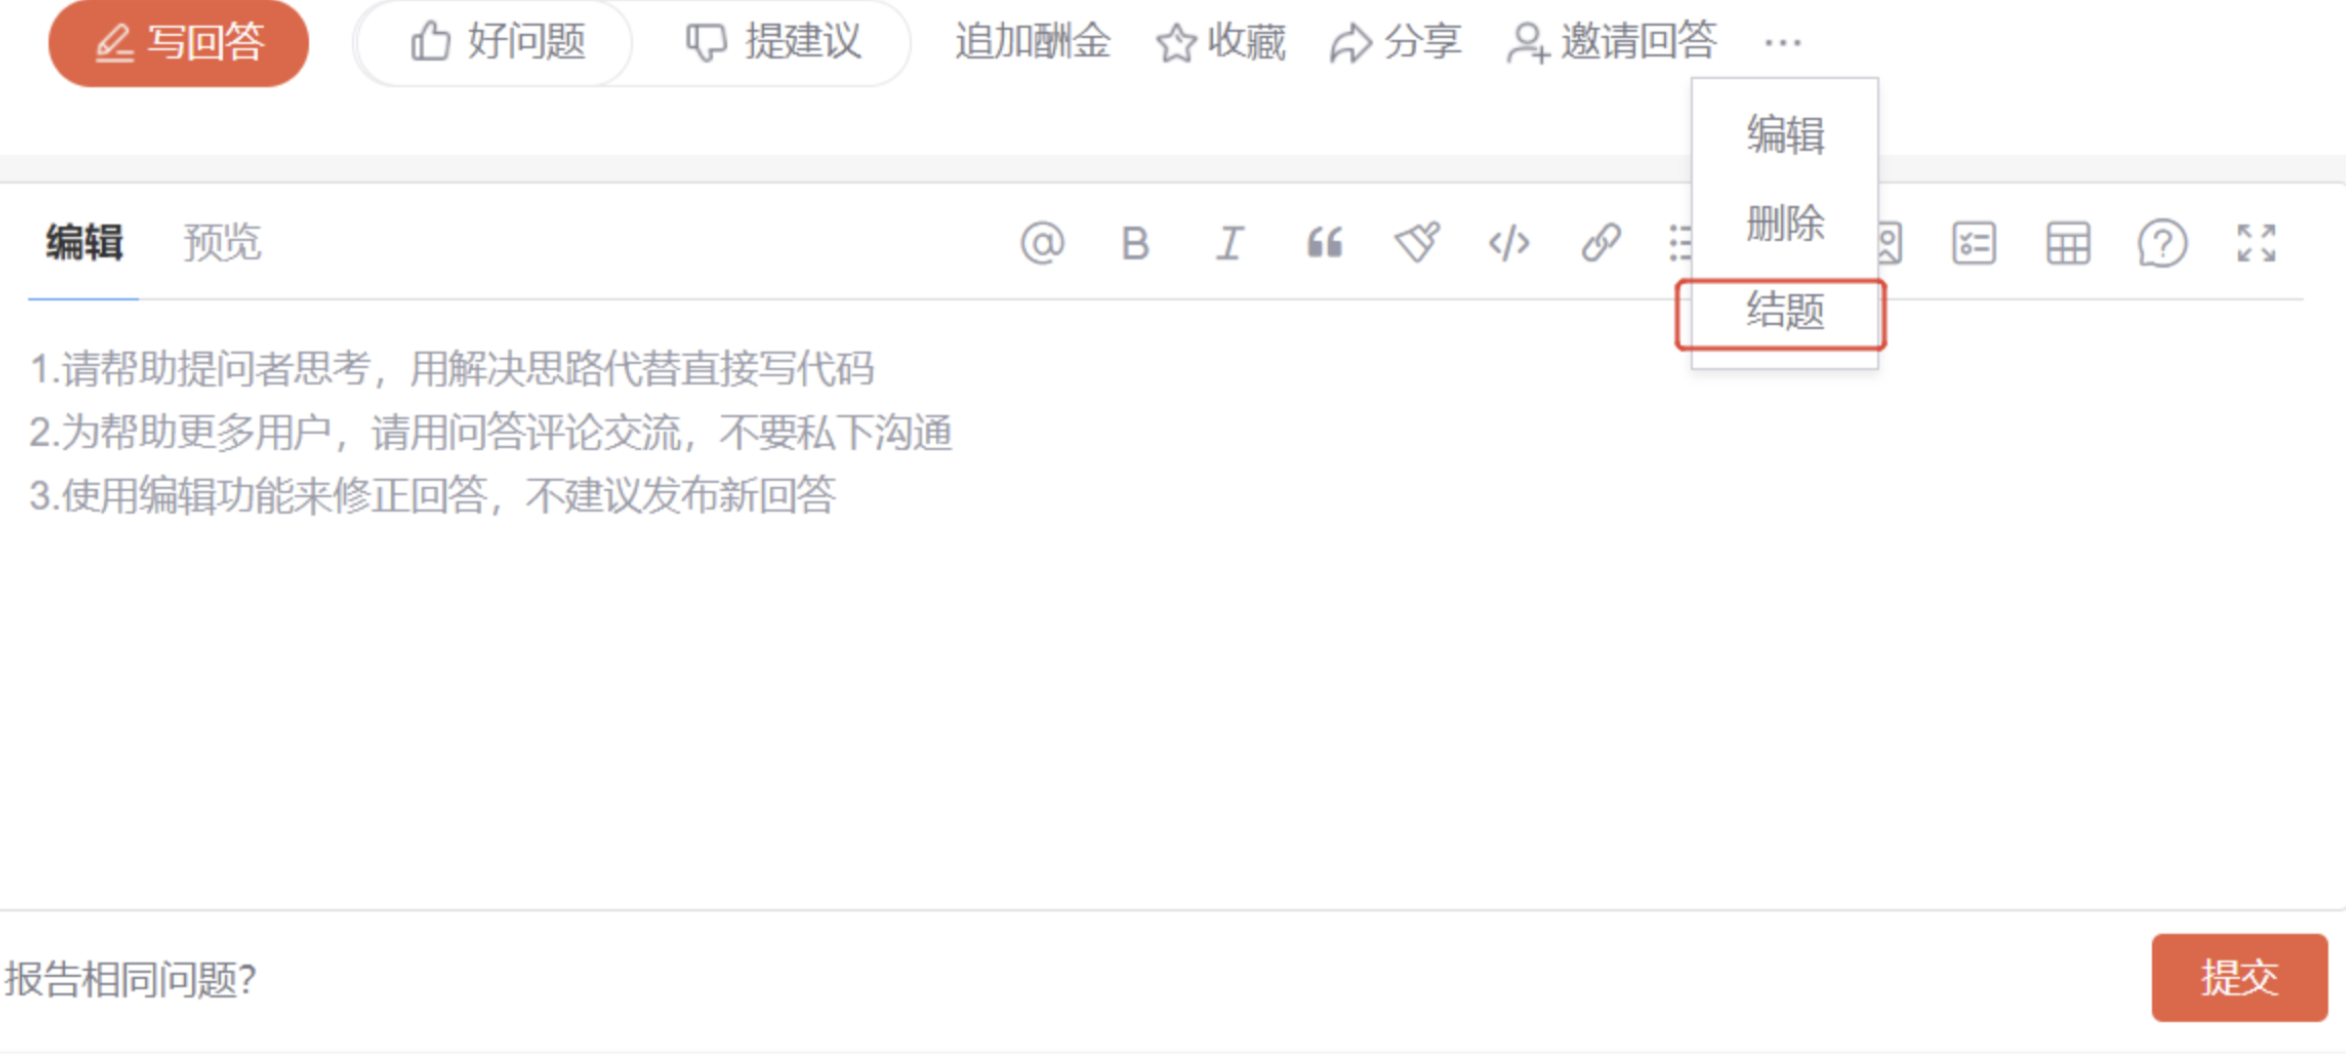This screenshot has height=1054, width=2346.
Task: Open the editor help question mark icon
Action: pyautogui.click(x=2162, y=243)
